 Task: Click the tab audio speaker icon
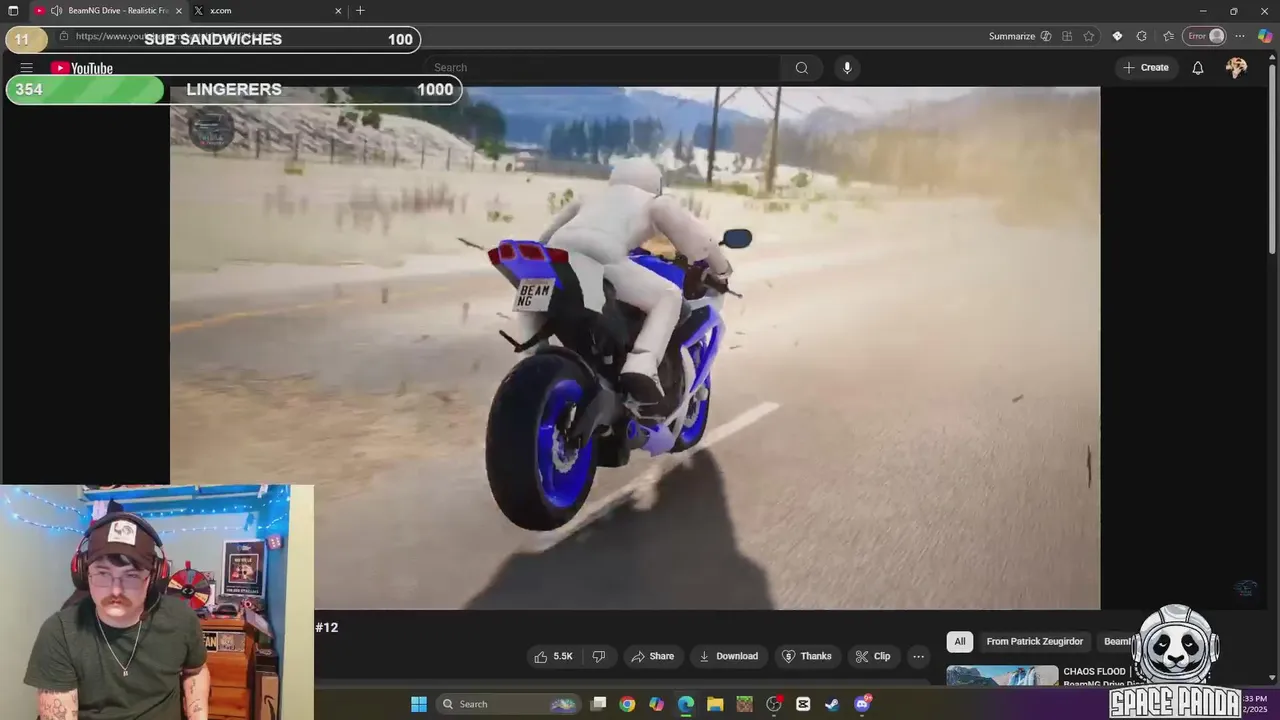56,11
